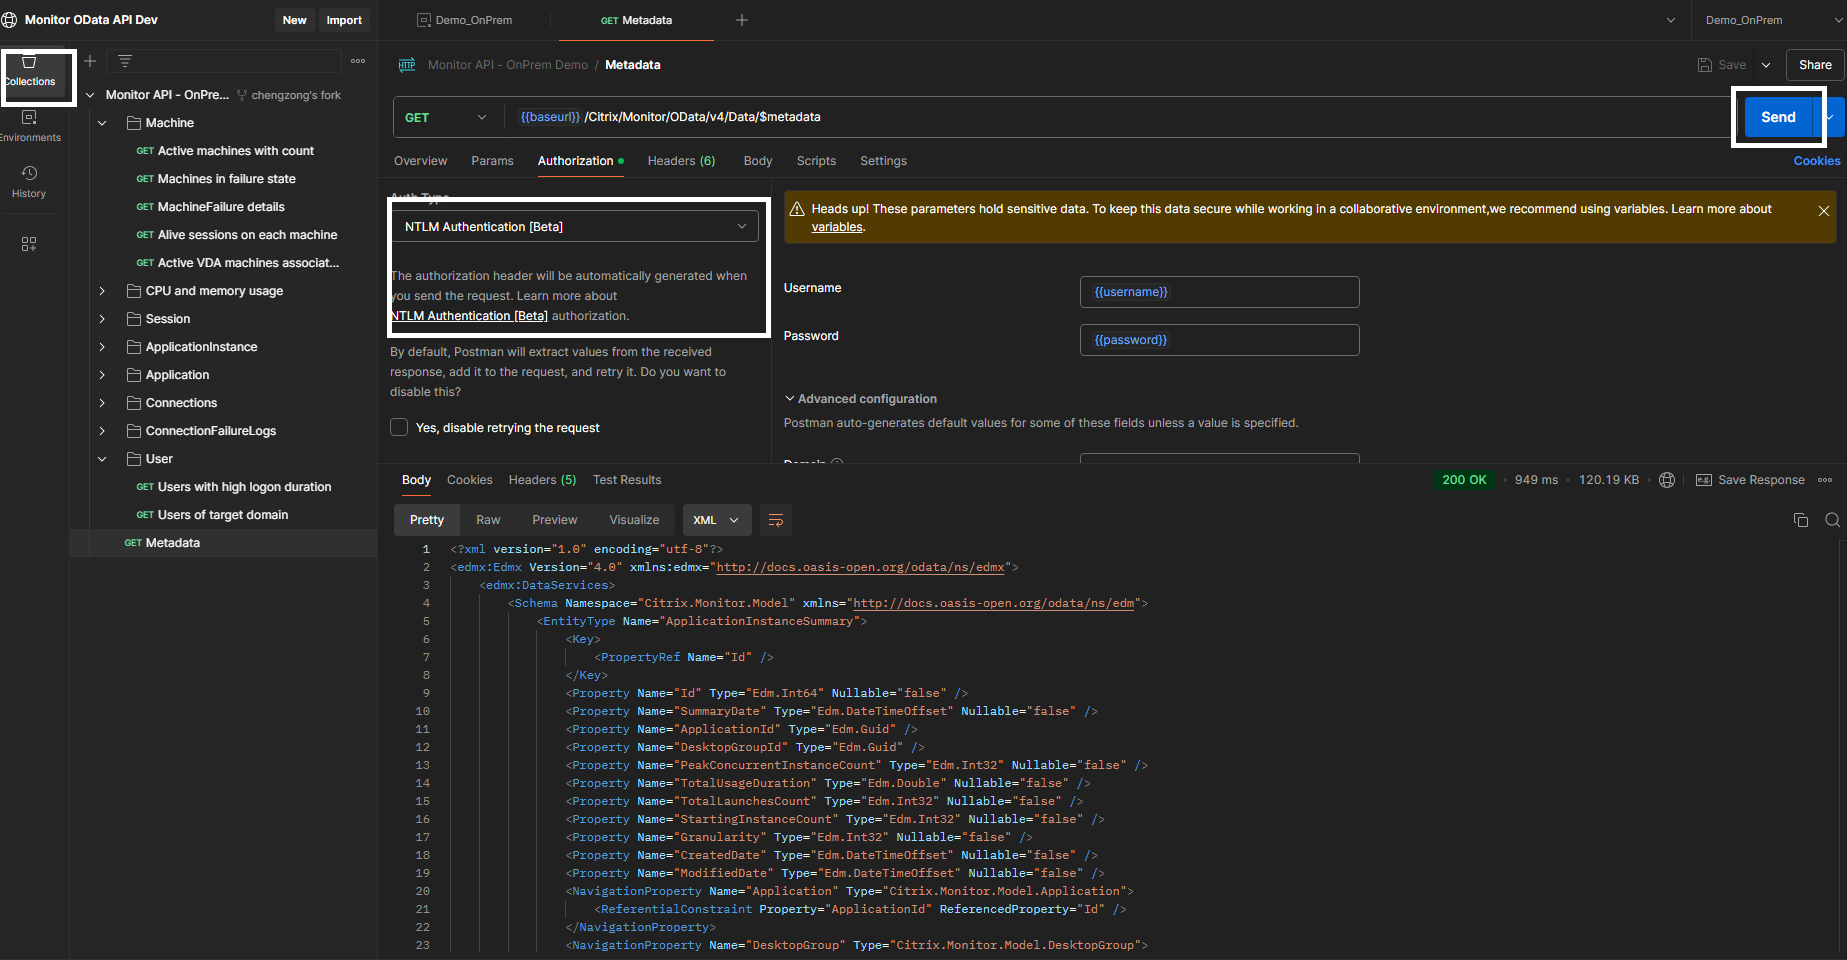Toggle line wrap icon in response toolbar
1847x960 pixels.
coord(775,520)
